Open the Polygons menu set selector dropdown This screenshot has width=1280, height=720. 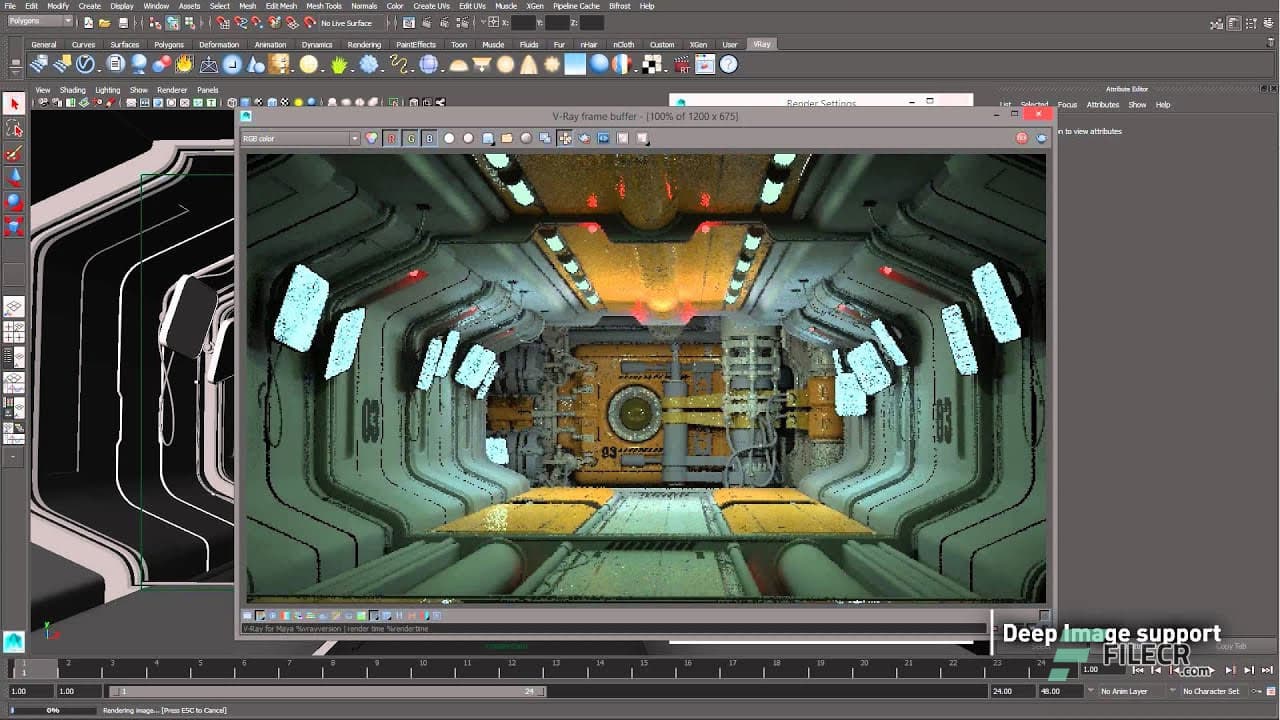(x=38, y=21)
